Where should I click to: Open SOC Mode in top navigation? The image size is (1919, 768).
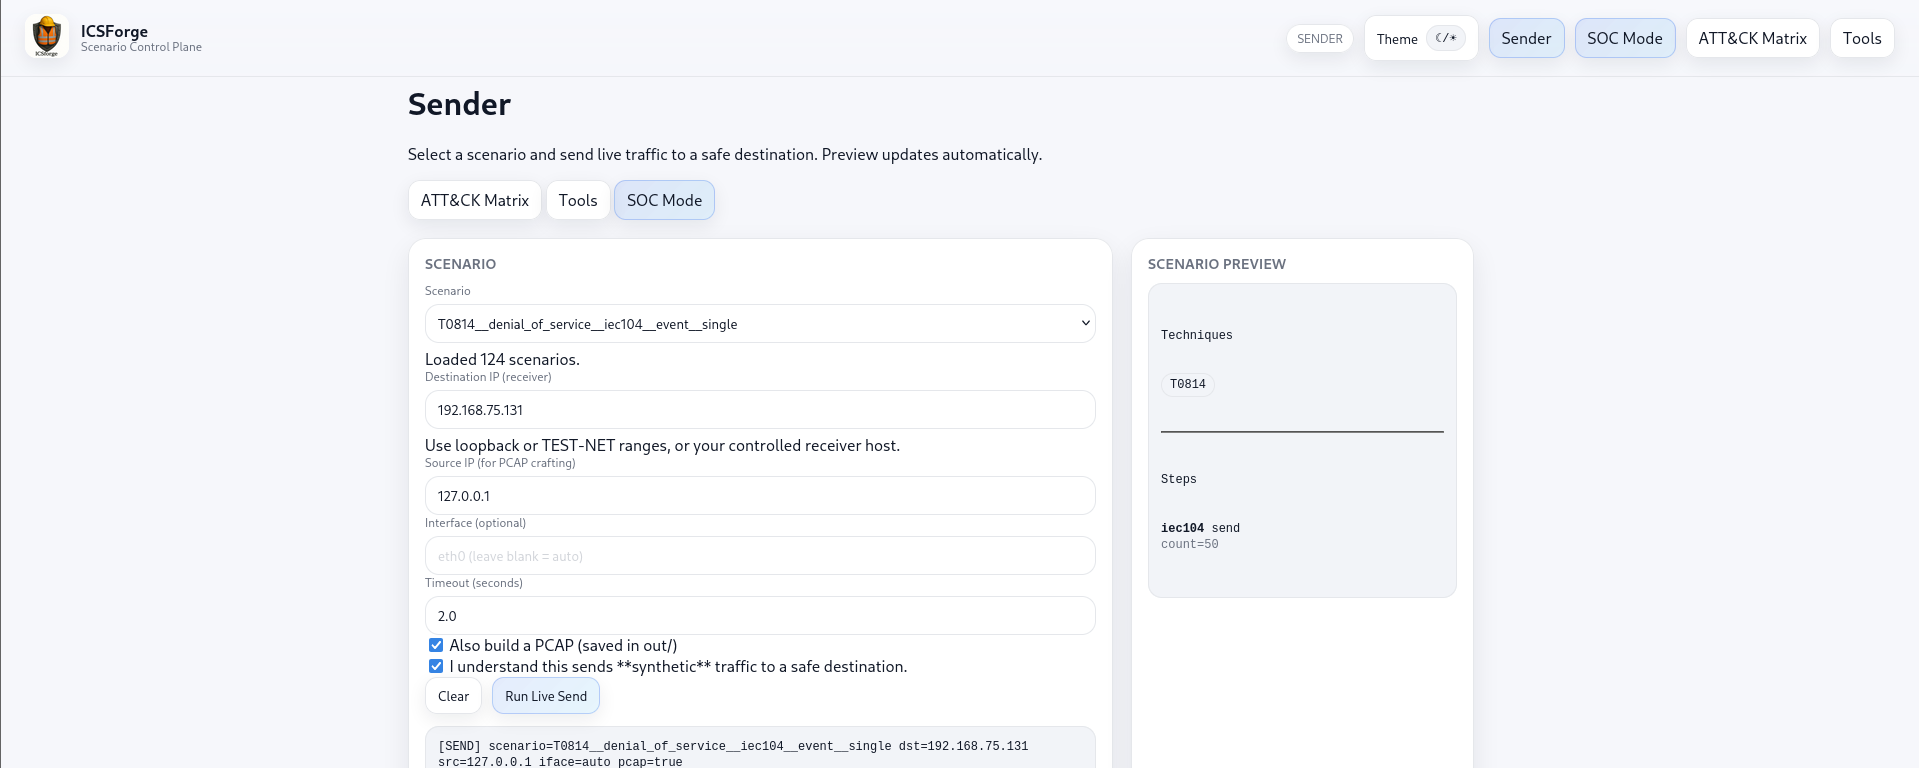coord(1625,38)
